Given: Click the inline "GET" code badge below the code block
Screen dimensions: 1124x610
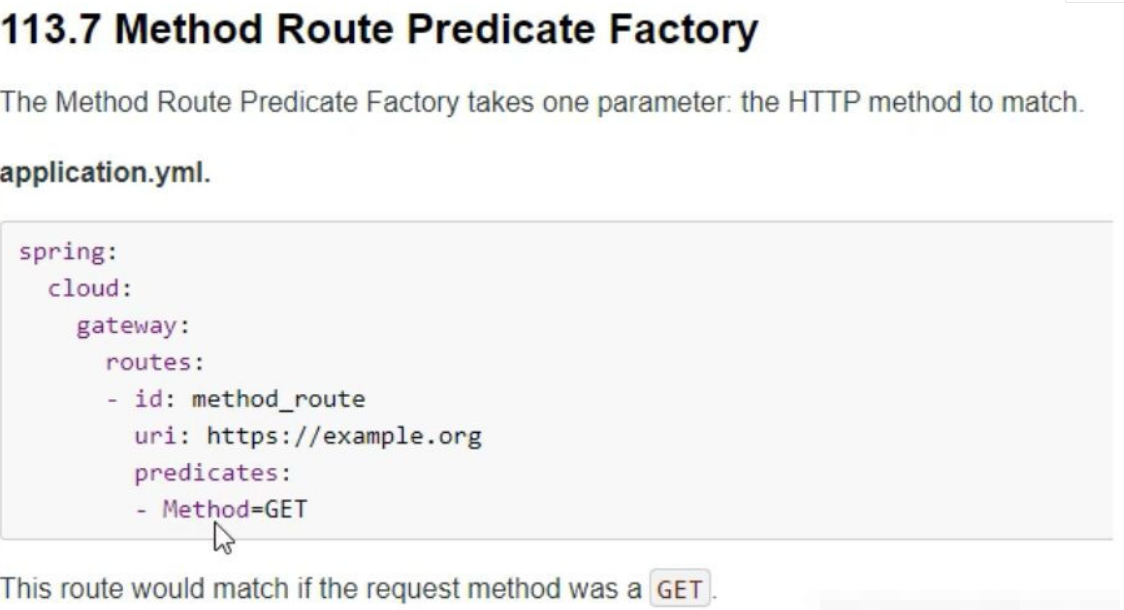Looking at the screenshot, I should [680, 590].
